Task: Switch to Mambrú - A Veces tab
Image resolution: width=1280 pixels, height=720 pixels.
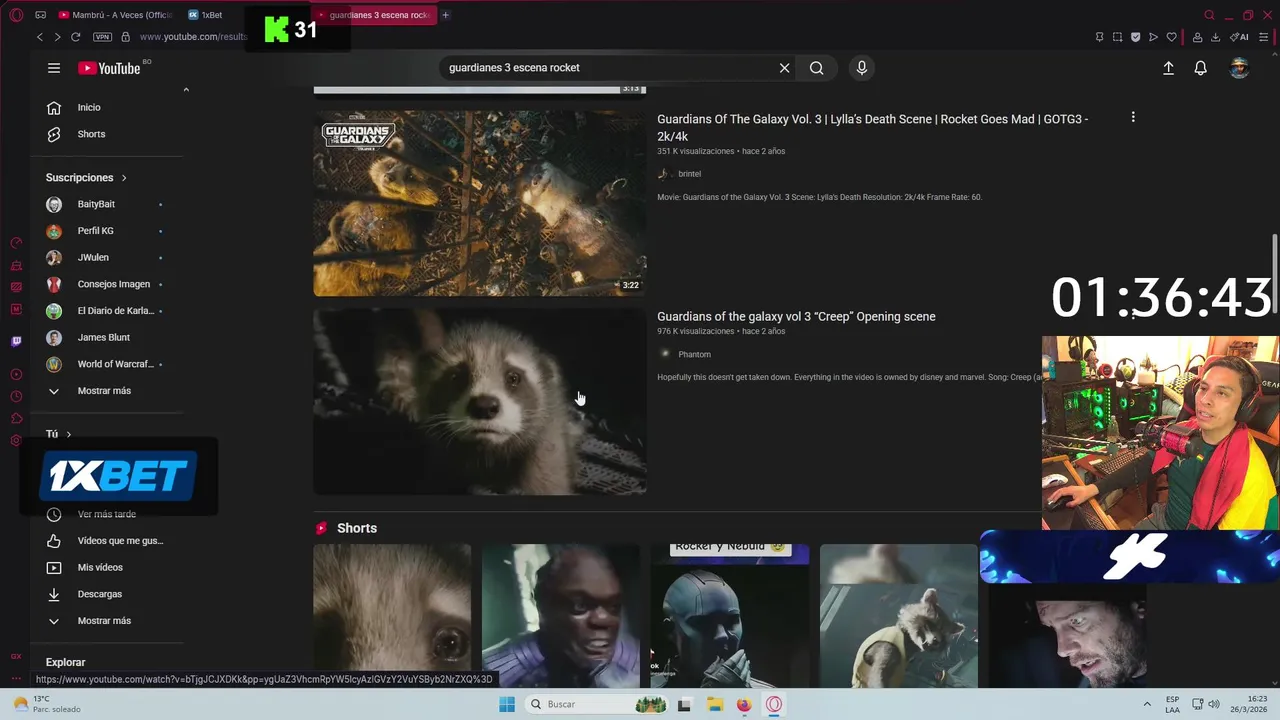Action: [x=115, y=15]
